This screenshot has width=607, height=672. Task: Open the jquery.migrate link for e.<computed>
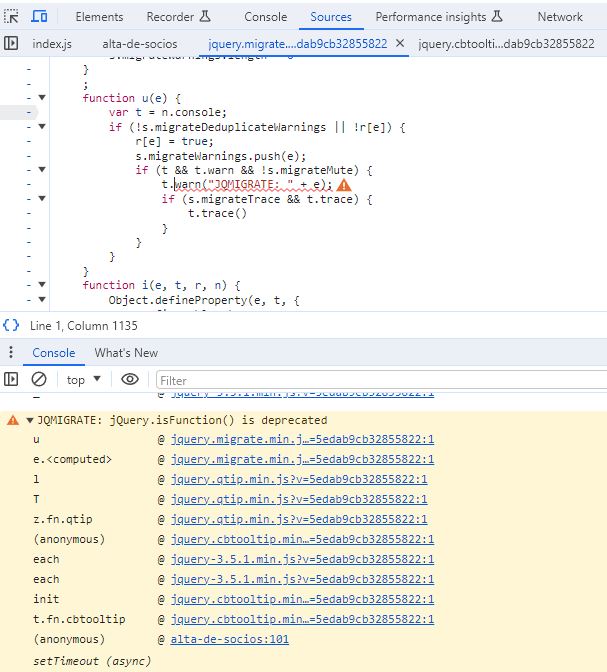[302, 459]
